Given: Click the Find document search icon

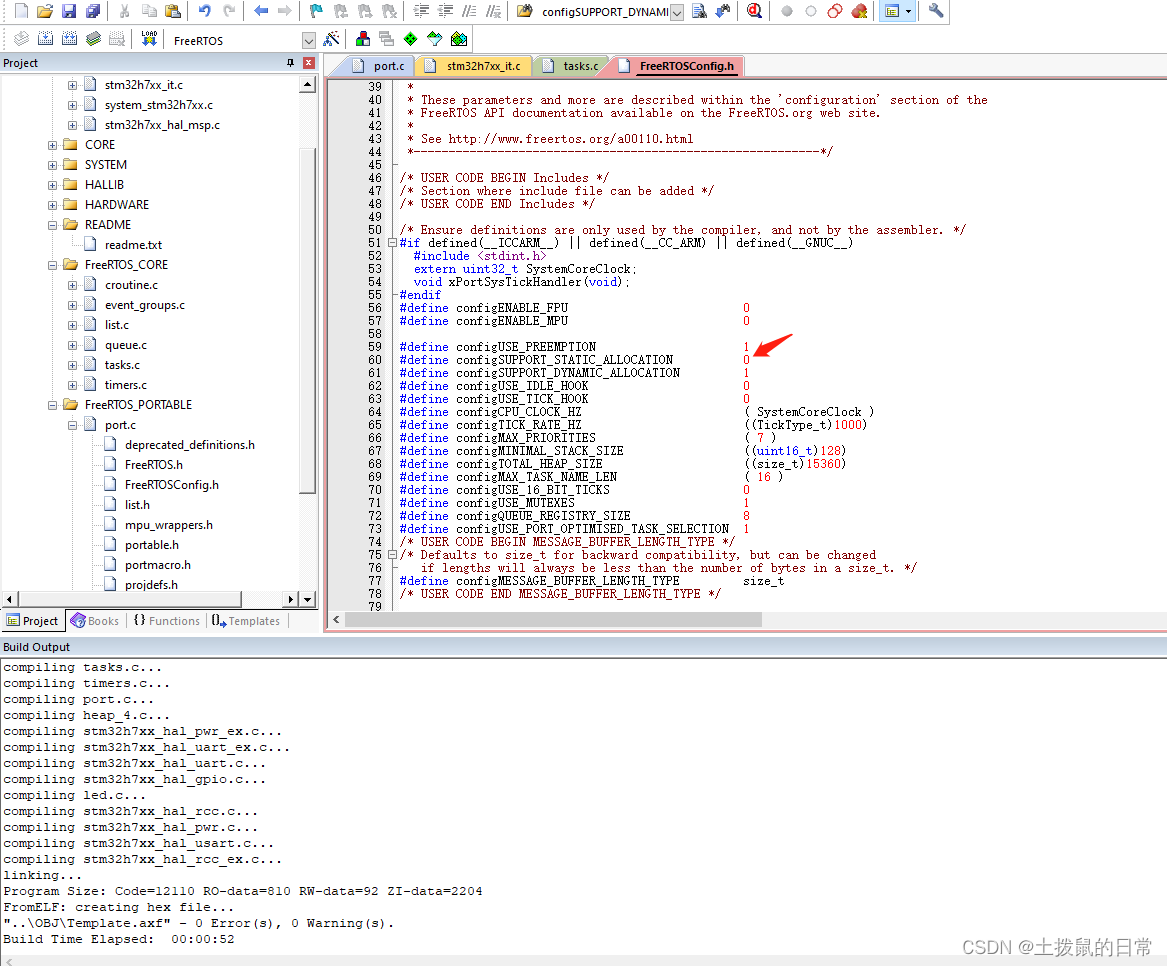Looking at the screenshot, I should click(x=699, y=11).
